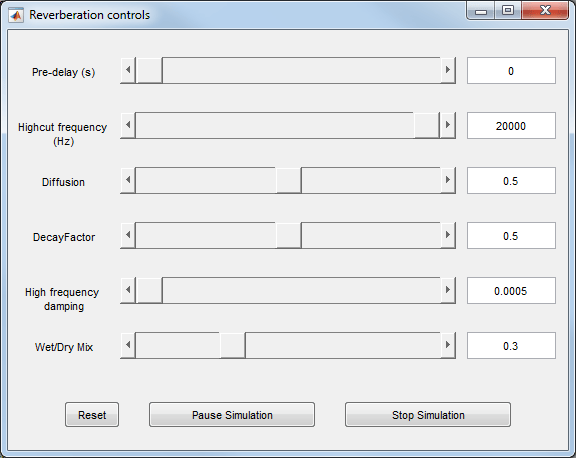The image size is (576, 458).
Task: Select the Highcut frequency value field
Action: click(511, 126)
